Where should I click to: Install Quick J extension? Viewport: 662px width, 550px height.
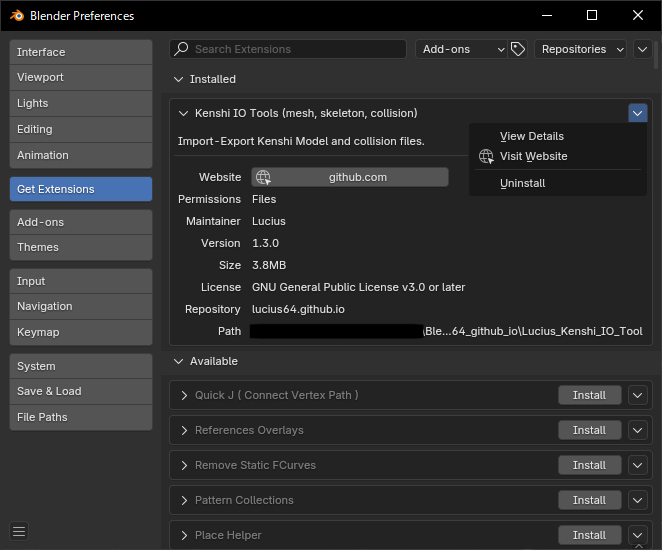[x=589, y=395]
